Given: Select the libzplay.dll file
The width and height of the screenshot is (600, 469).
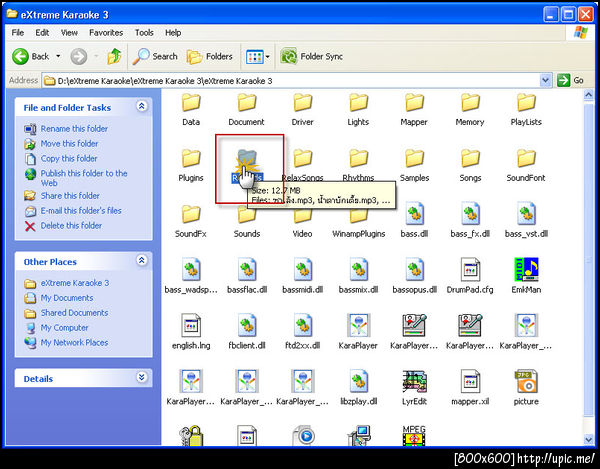Looking at the screenshot, I should 359,387.
